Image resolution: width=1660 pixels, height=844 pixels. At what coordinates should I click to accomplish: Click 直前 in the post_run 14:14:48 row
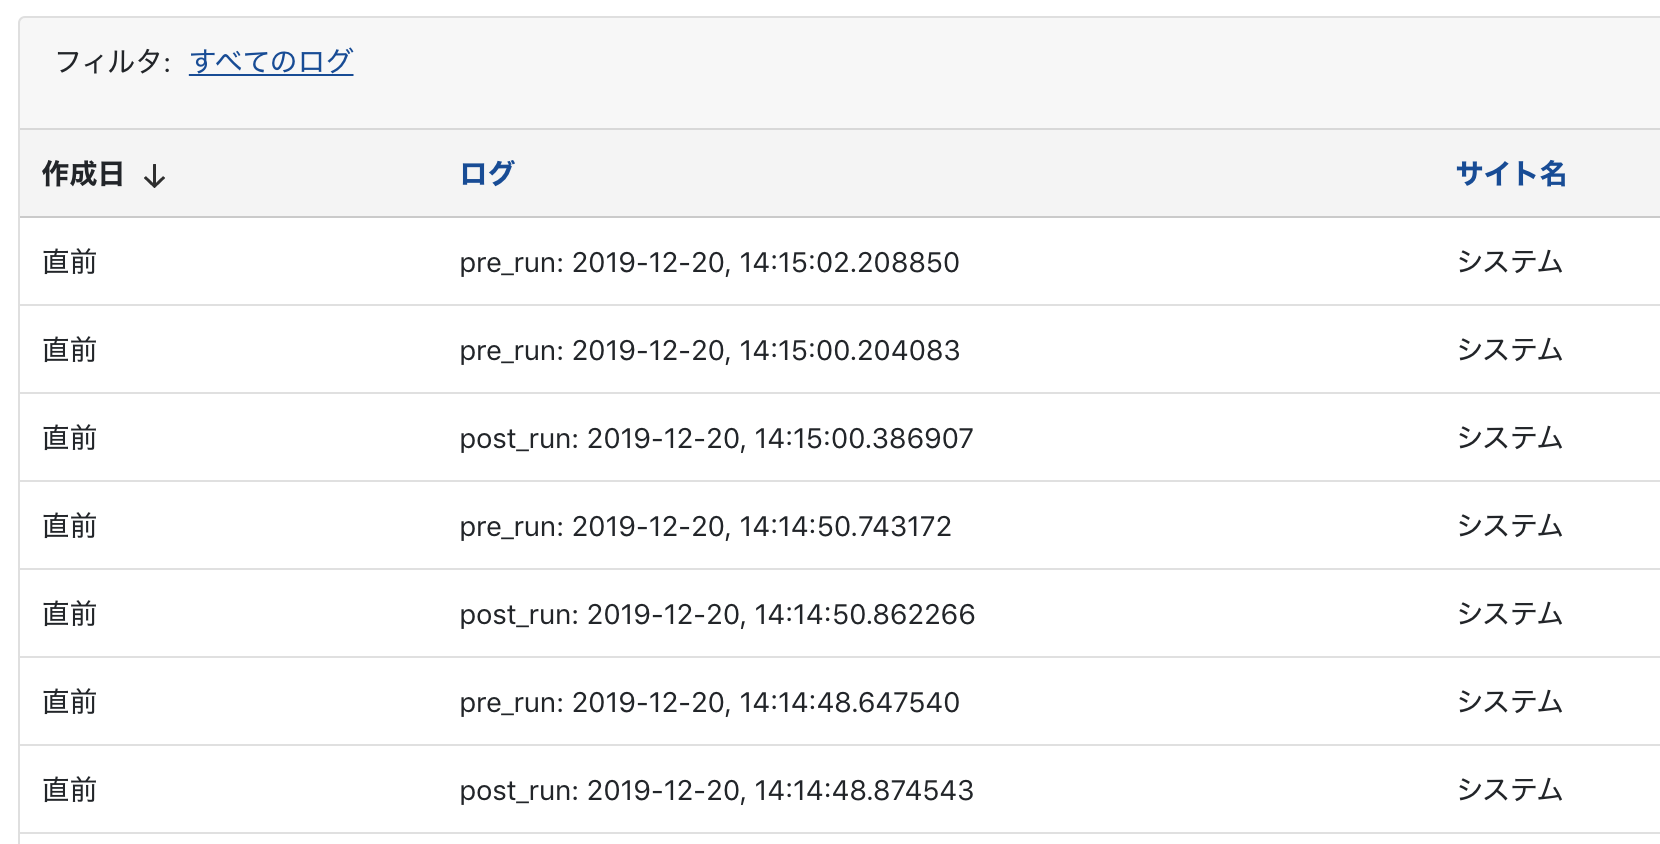(x=70, y=790)
